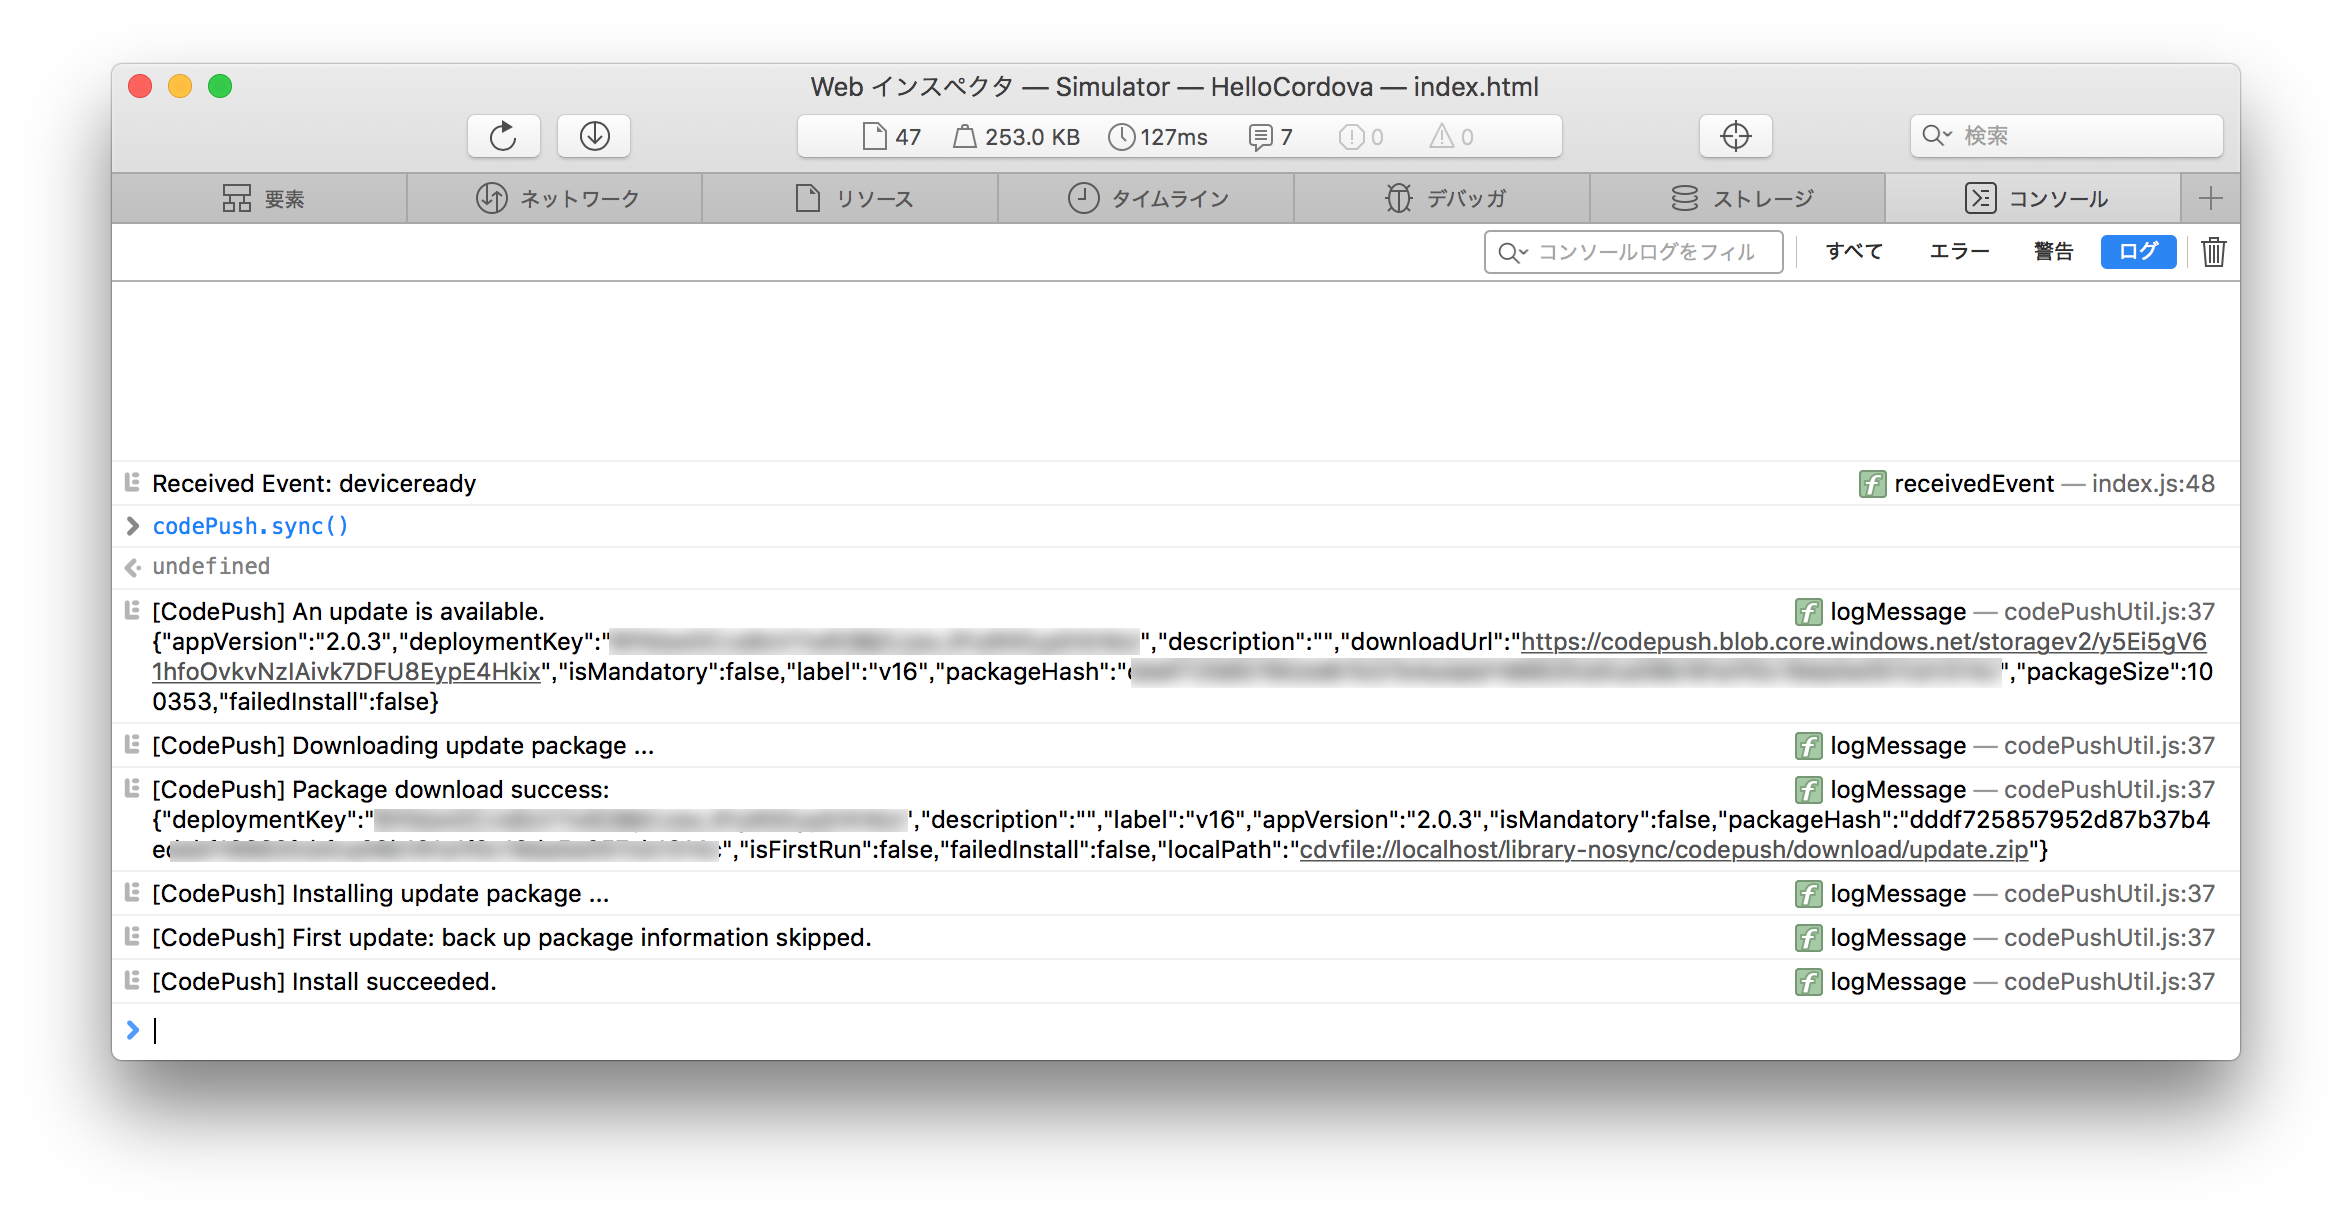Add a new tab with plus icon
Viewport: 2352px width, 1220px height.
pos(2210,198)
